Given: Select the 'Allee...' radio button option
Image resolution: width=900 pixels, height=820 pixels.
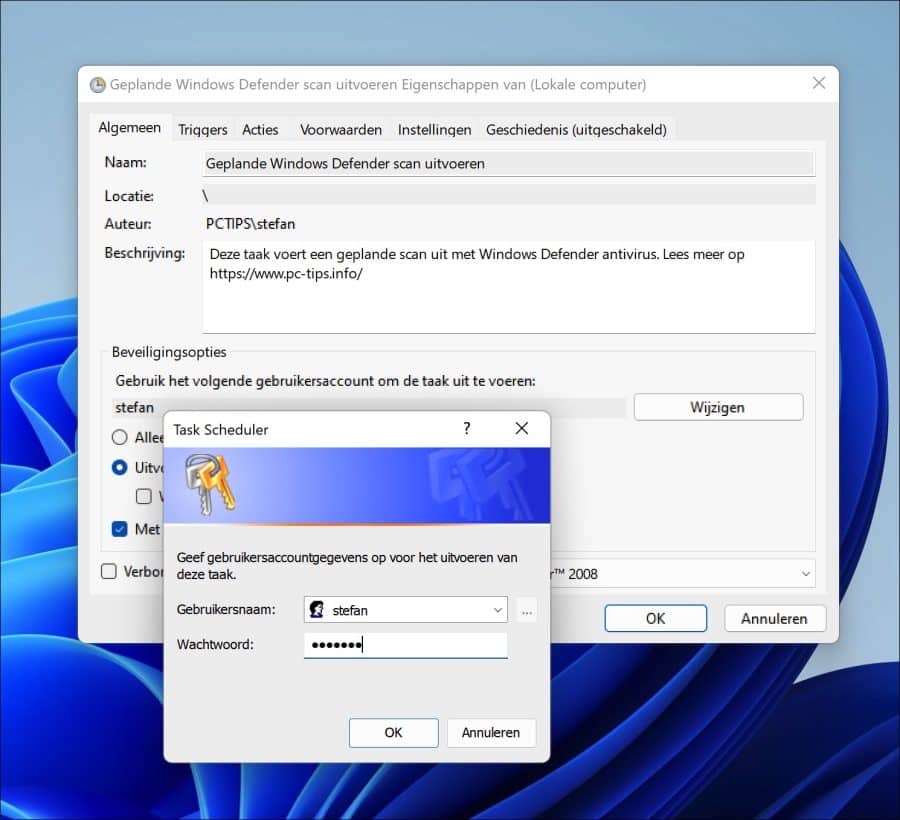Looking at the screenshot, I should tap(119, 437).
